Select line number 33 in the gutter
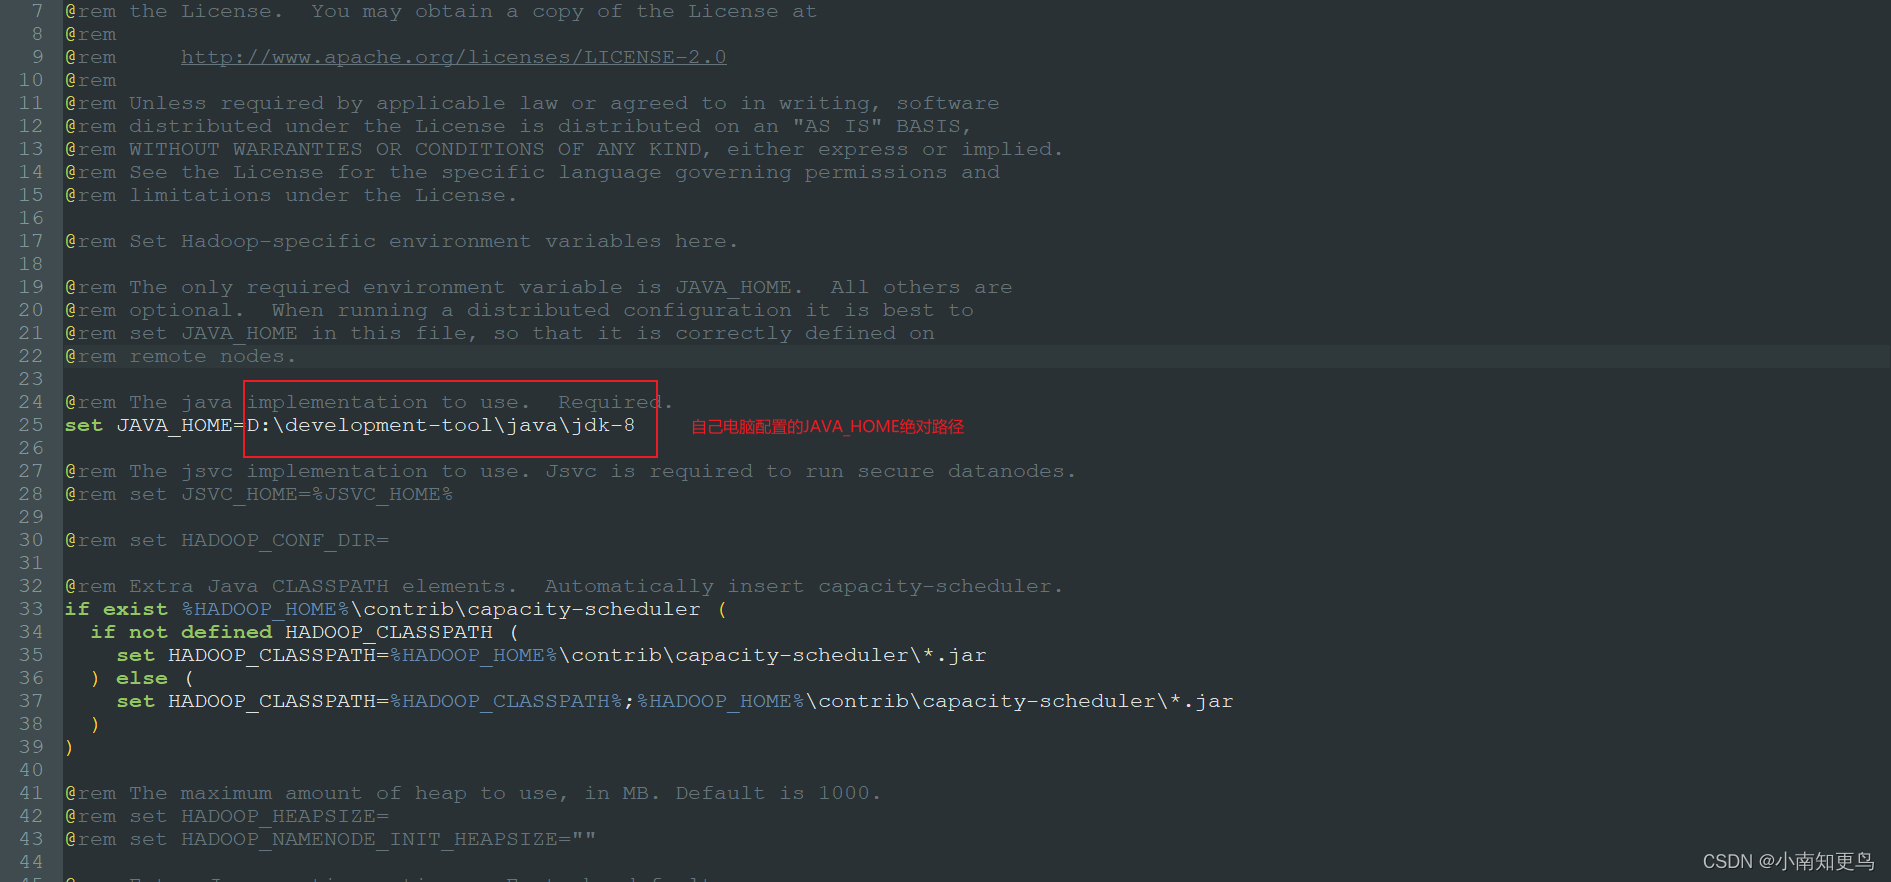This screenshot has width=1891, height=882. coord(31,609)
